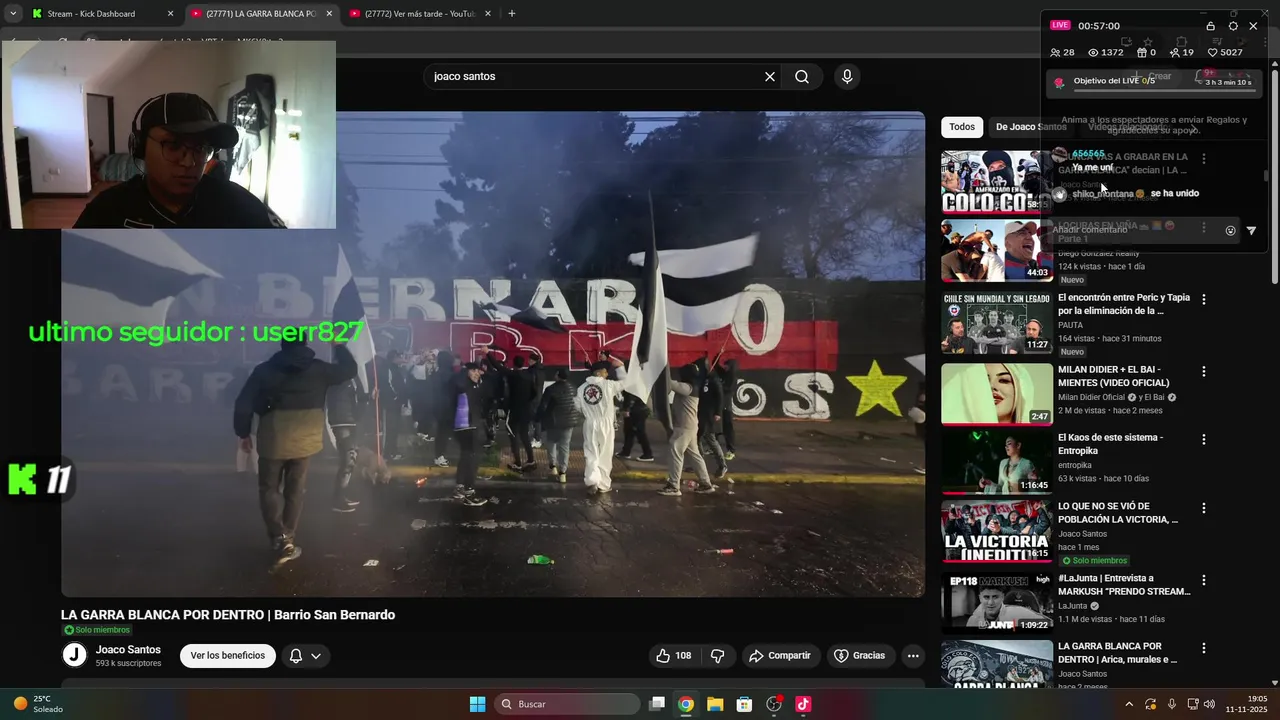The image size is (1280, 720).
Task: Open El Kaos de este sistema thumbnail
Action: [997, 463]
